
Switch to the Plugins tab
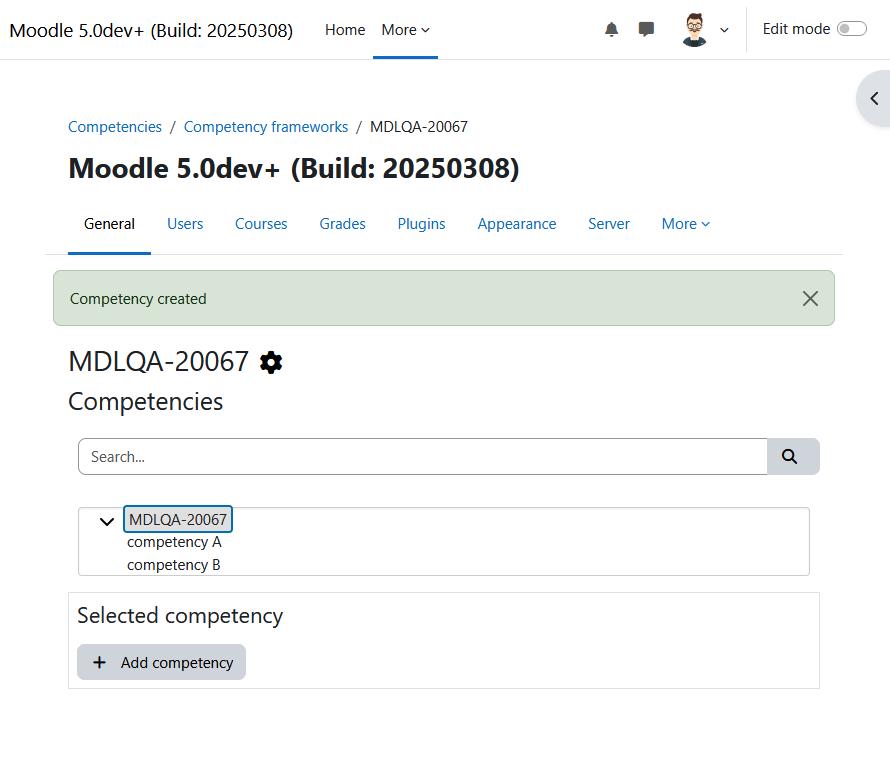coord(421,224)
